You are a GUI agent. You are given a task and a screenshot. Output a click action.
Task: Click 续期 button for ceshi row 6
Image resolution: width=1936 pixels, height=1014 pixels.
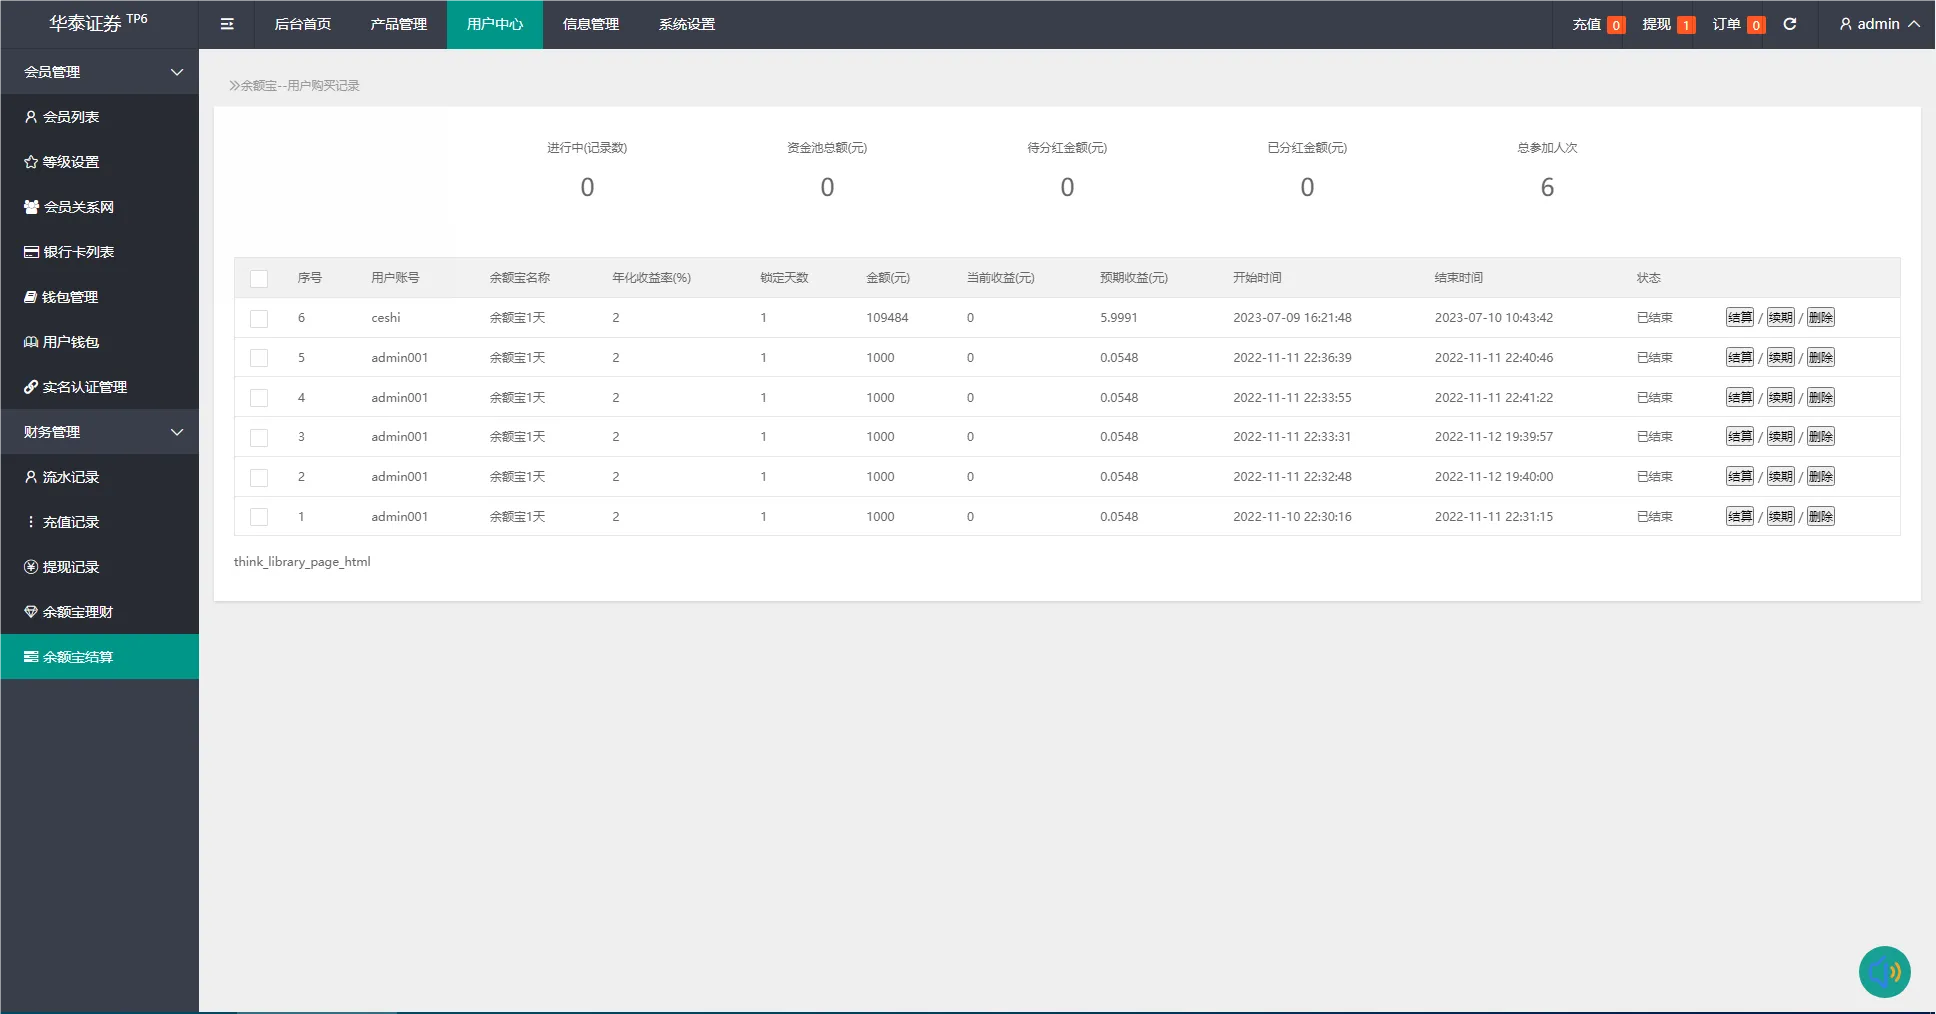click(1781, 318)
